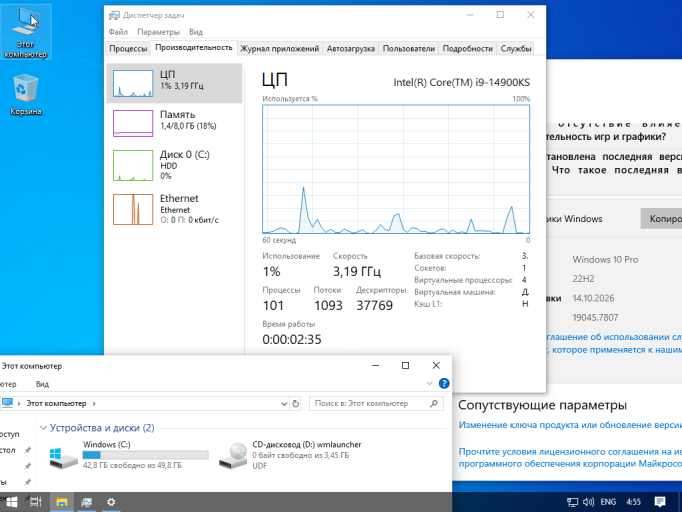Click the 19045.7807 build number text
This screenshot has width=682, height=512.
coord(595,318)
